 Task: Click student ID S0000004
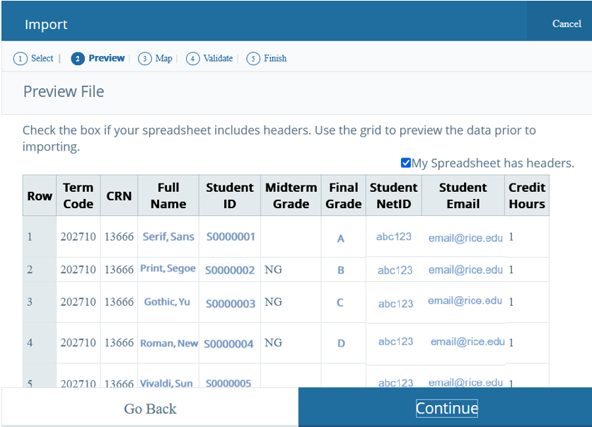point(229,344)
